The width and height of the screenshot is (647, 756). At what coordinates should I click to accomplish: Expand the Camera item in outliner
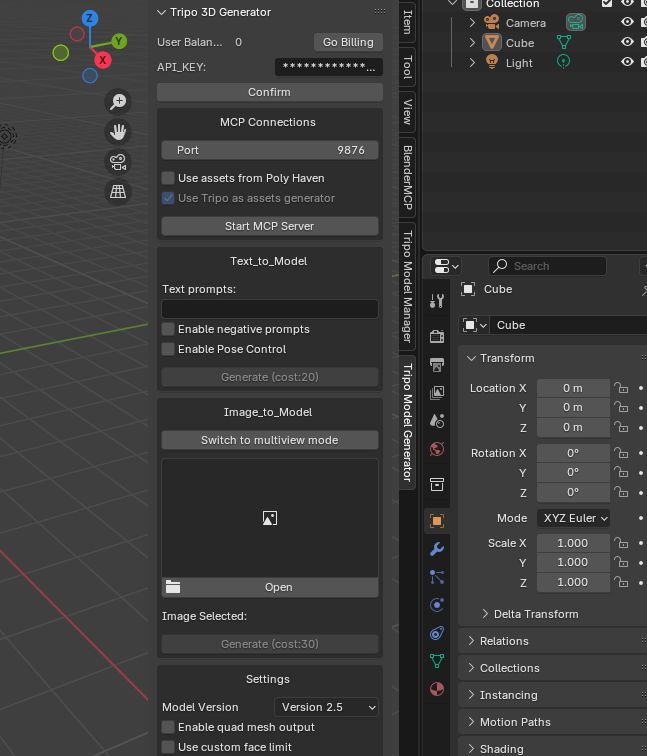472,23
